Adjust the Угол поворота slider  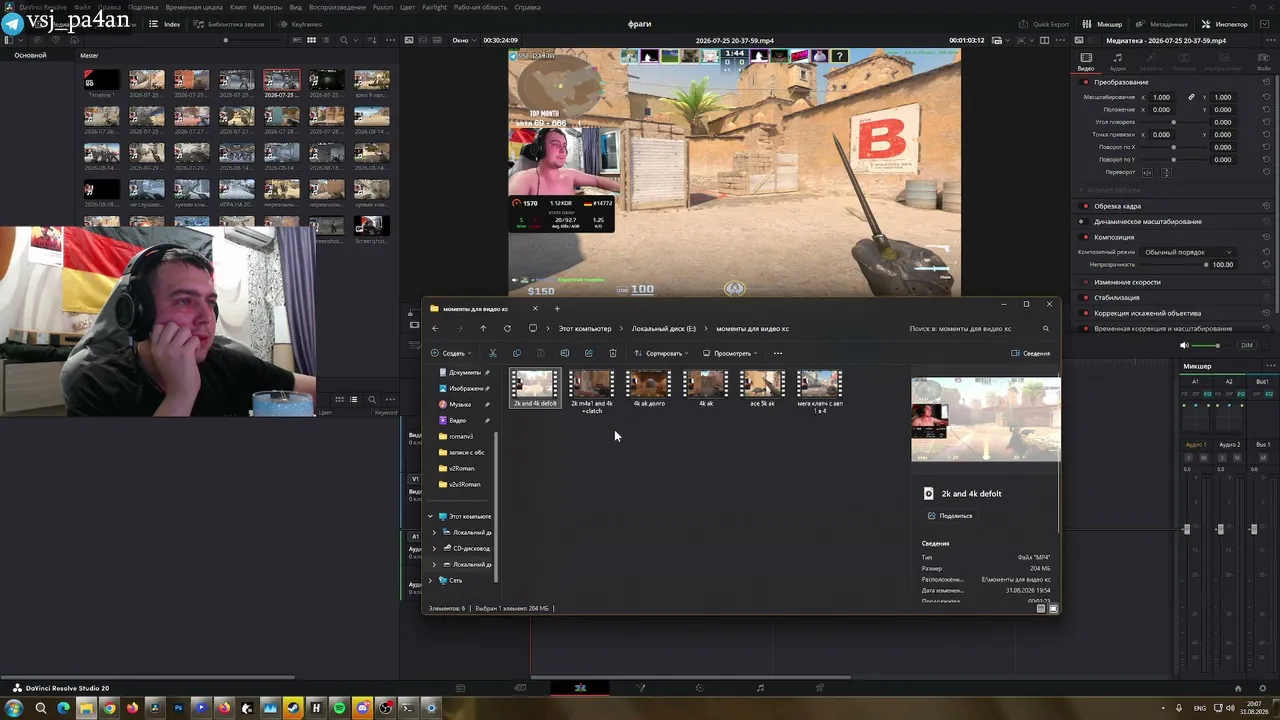1173,122
